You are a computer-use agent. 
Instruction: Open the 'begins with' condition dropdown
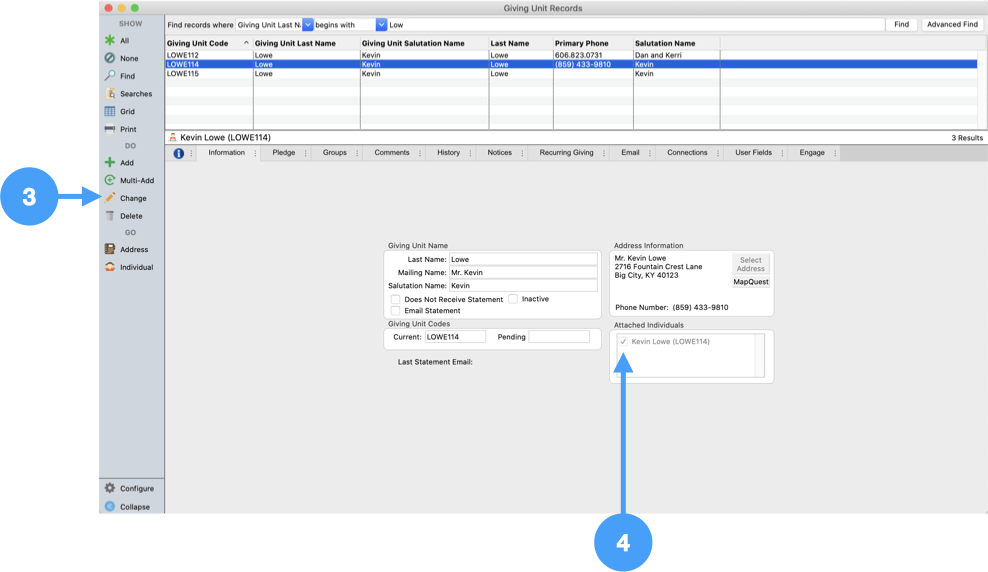coord(381,25)
